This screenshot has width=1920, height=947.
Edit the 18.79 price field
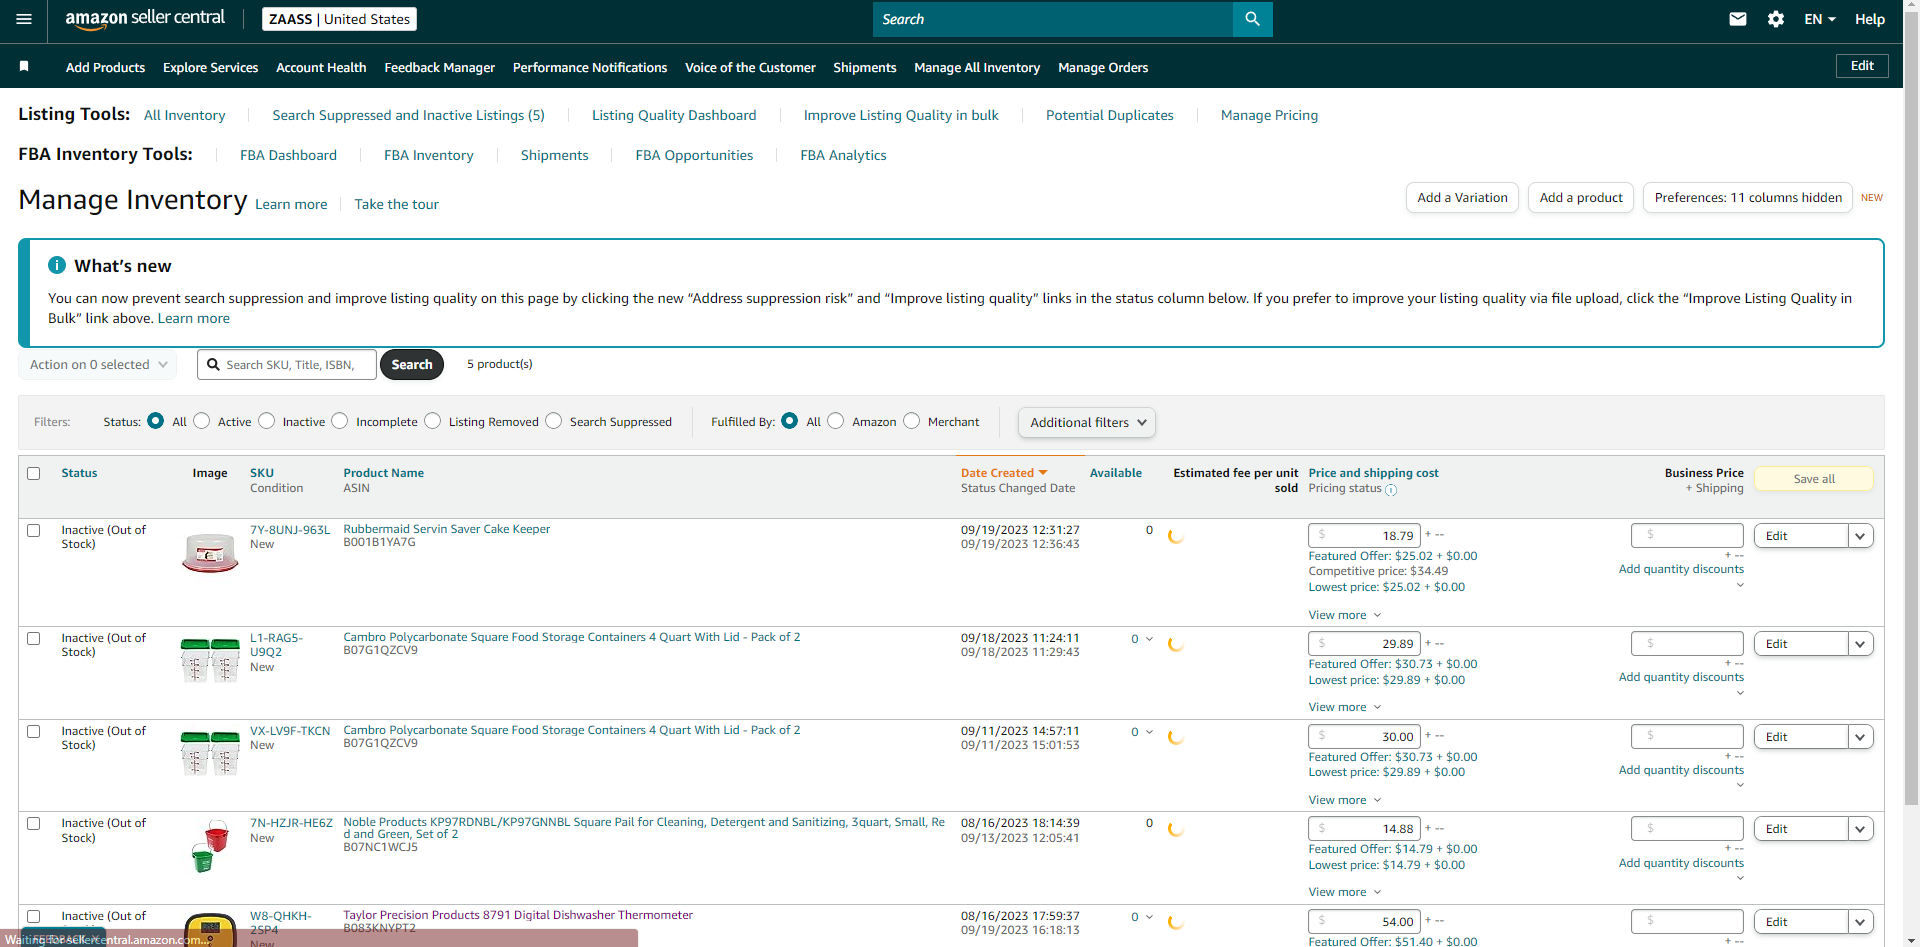click(x=1365, y=536)
